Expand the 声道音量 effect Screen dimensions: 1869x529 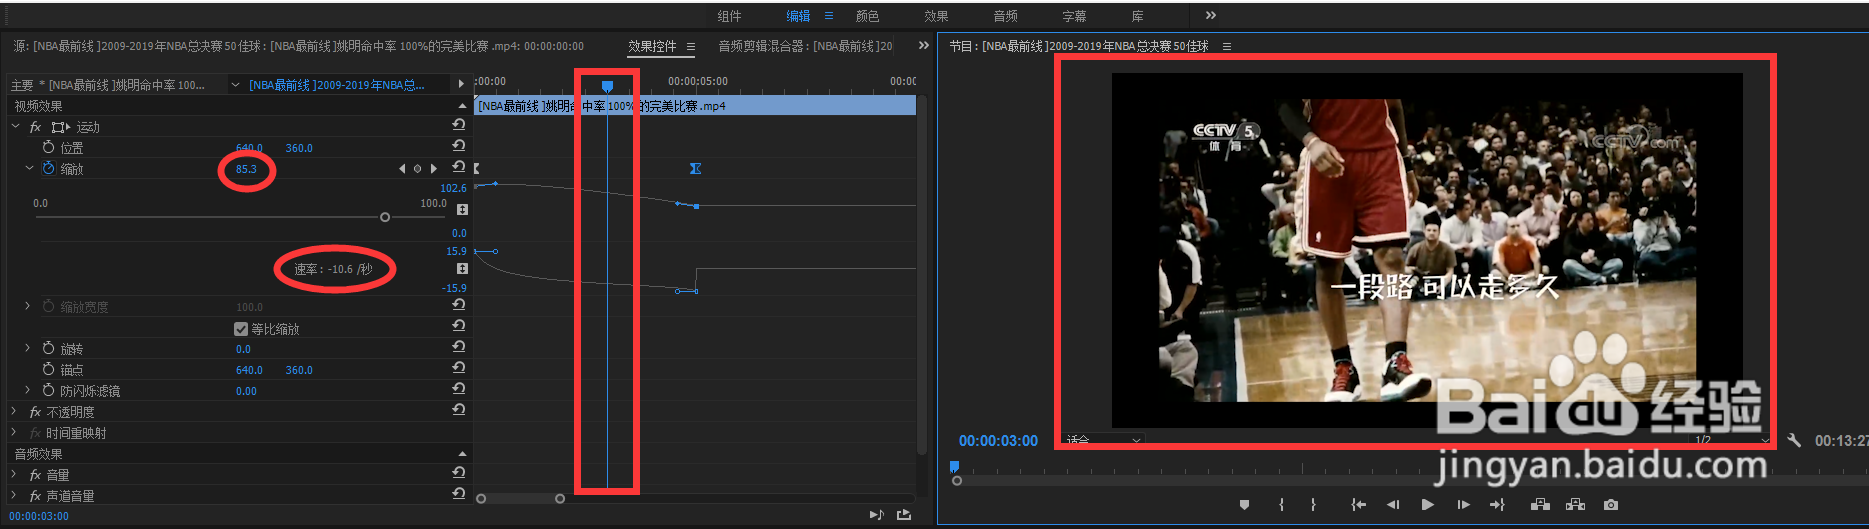pyautogui.click(x=14, y=495)
